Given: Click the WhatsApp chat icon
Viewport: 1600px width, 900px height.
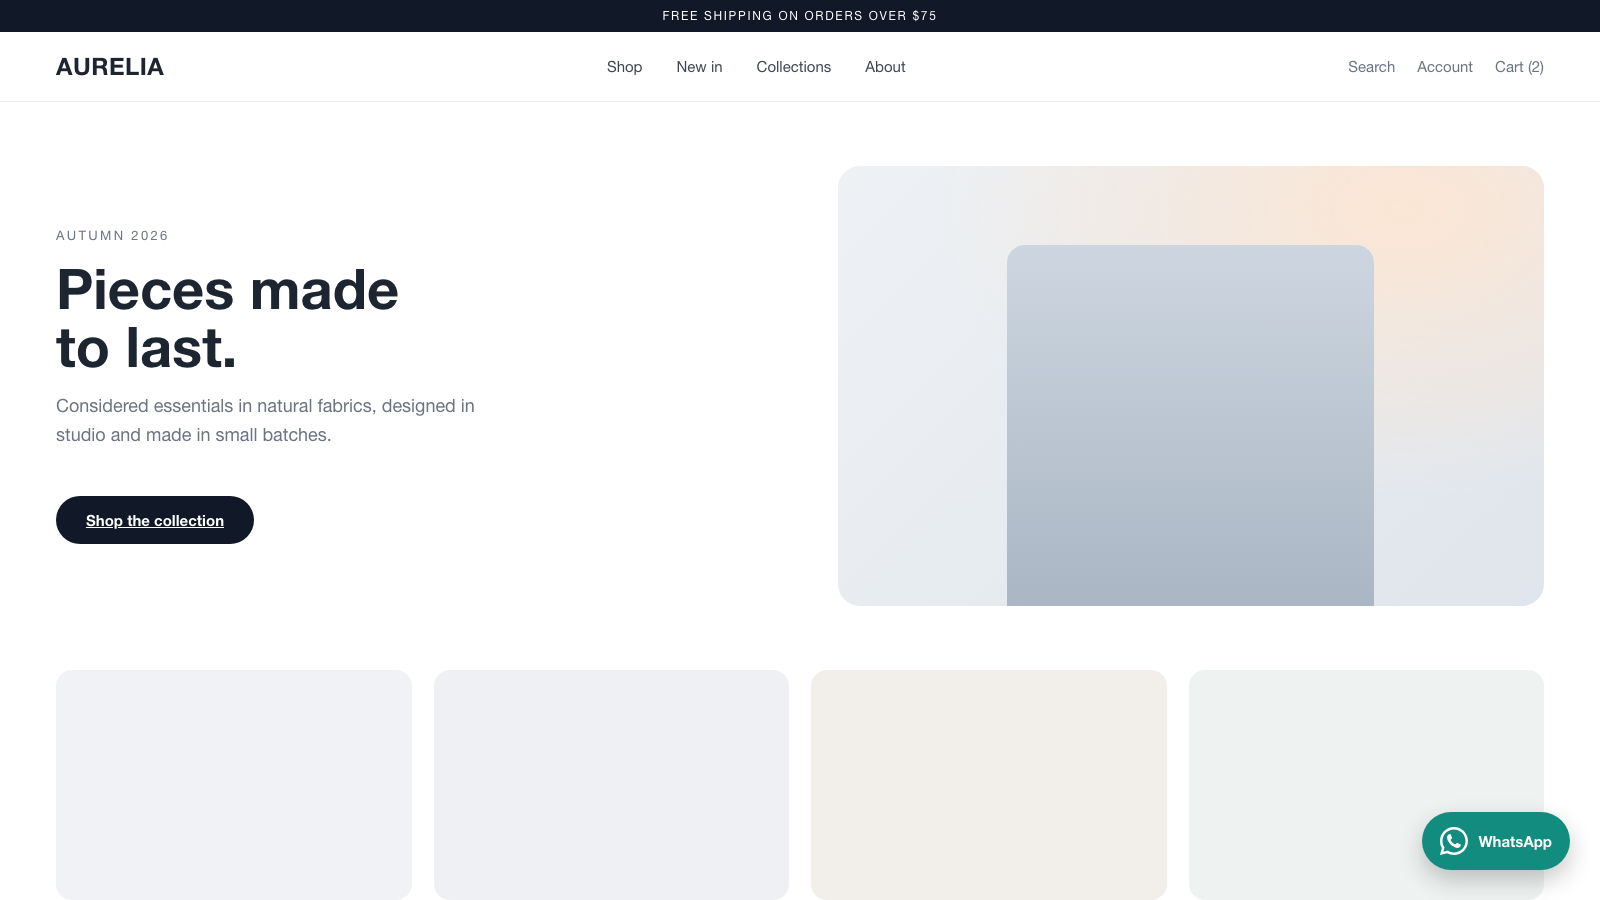Looking at the screenshot, I should (1454, 841).
